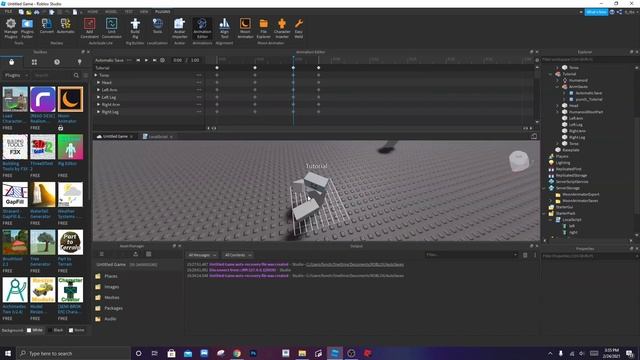Screen dimensions: 640x360
Task: Open Windows Start menu
Action: click(x=8, y=353)
